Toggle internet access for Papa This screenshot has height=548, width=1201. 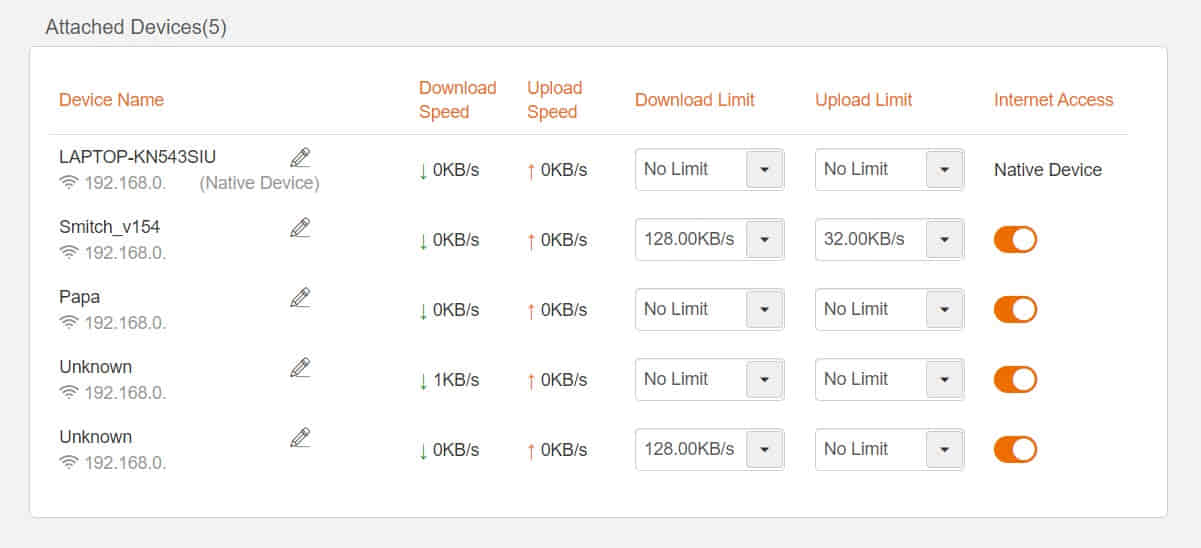coord(1015,310)
